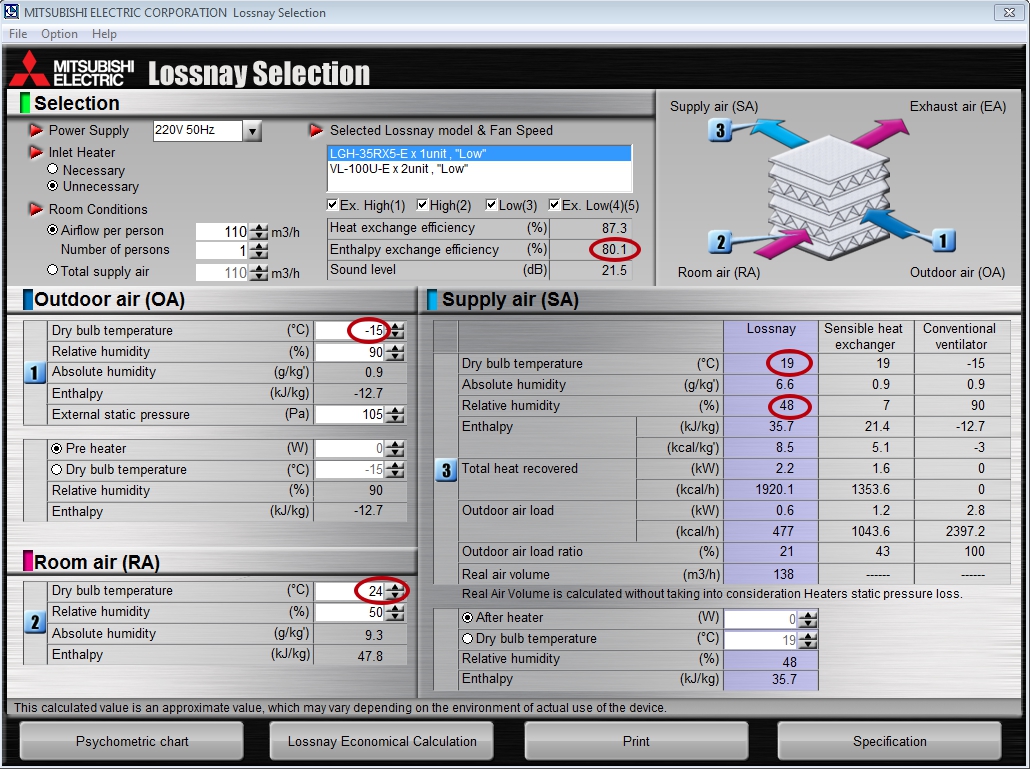The height and width of the screenshot is (769, 1030).
Task: Click room air Dry bulb temperature field 24
Action: 350,591
